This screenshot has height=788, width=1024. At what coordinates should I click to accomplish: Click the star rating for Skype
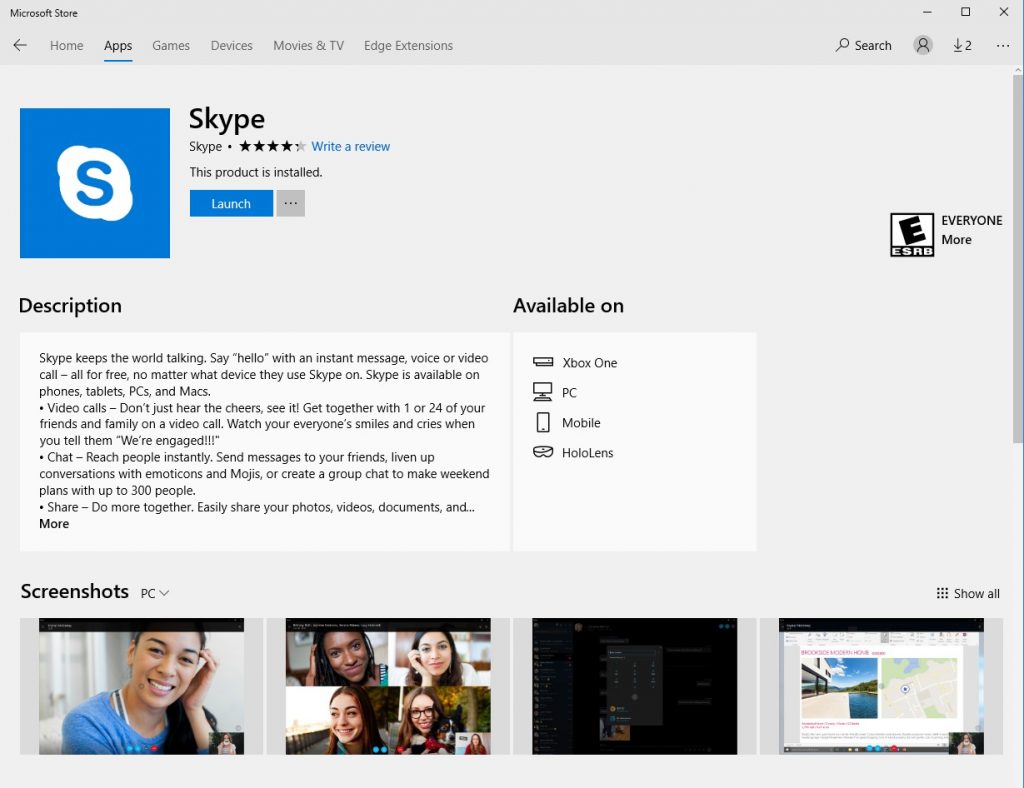click(272, 147)
